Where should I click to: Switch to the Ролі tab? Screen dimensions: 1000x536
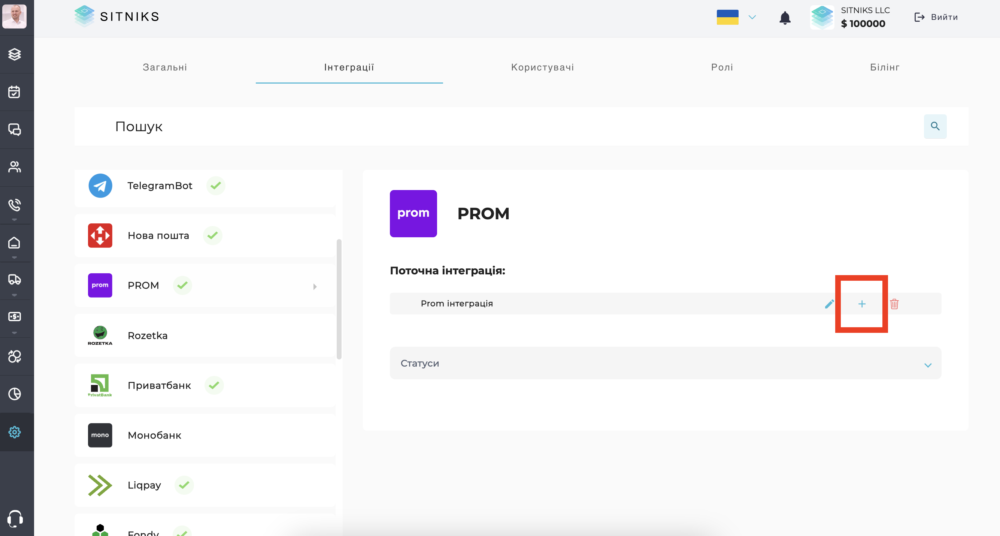tap(722, 67)
